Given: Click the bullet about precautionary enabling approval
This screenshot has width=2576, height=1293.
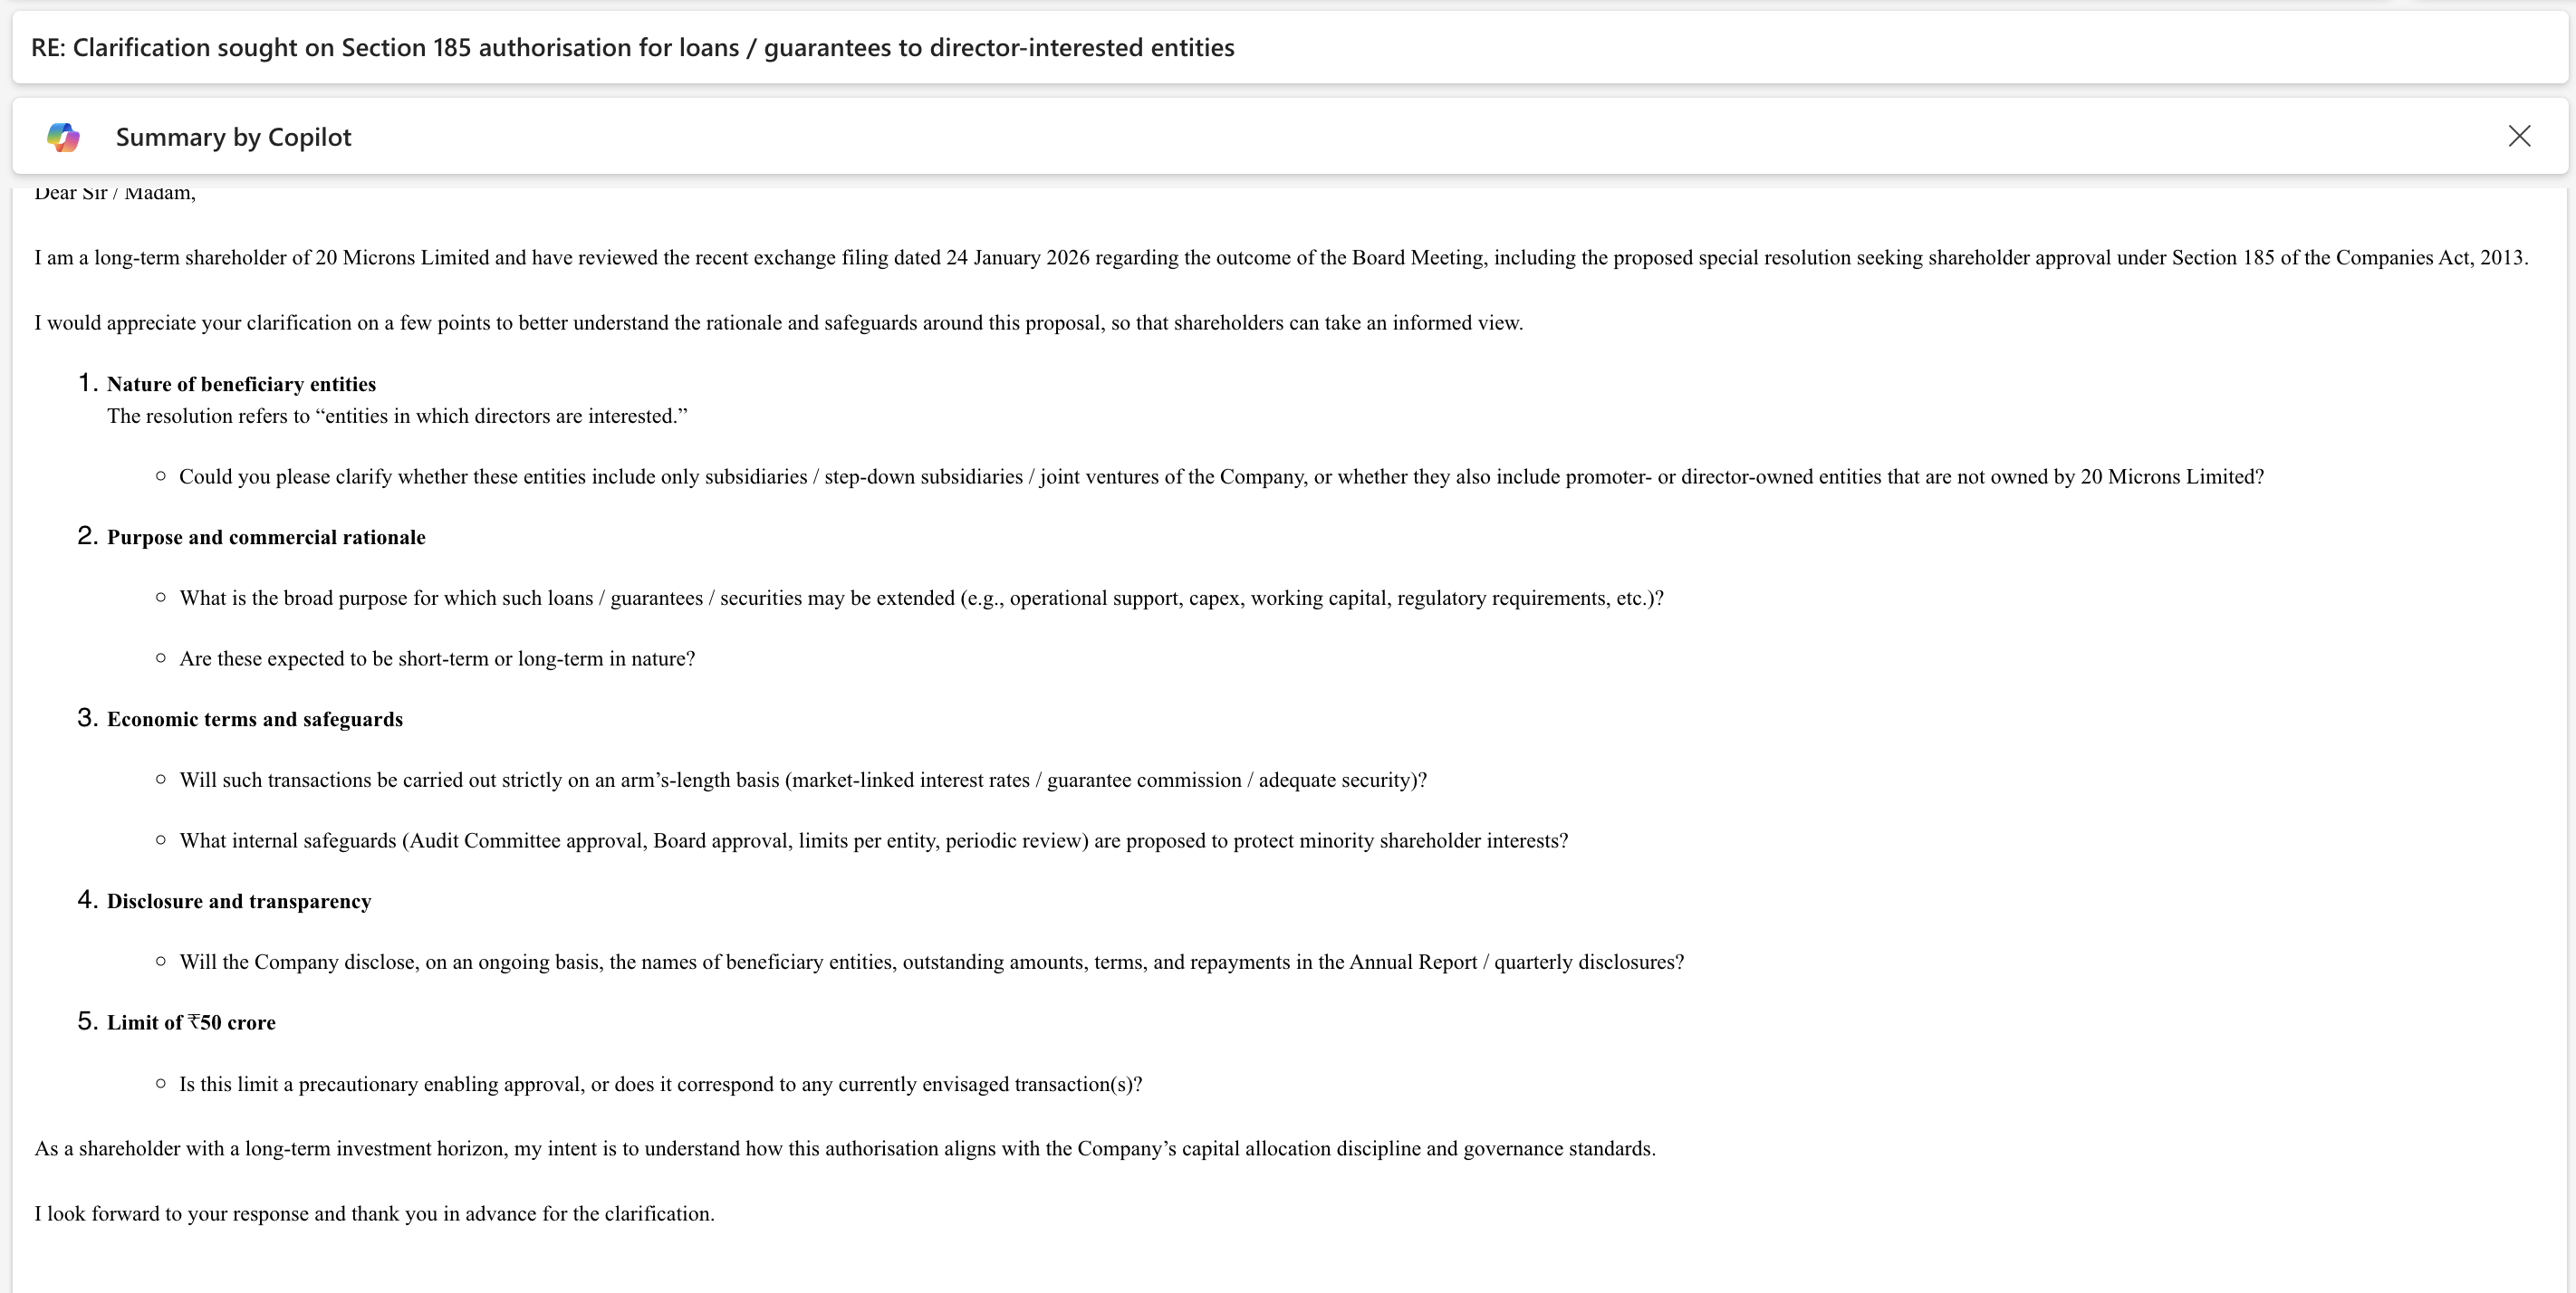Looking at the screenshot, I should [x=660, y=1084].
